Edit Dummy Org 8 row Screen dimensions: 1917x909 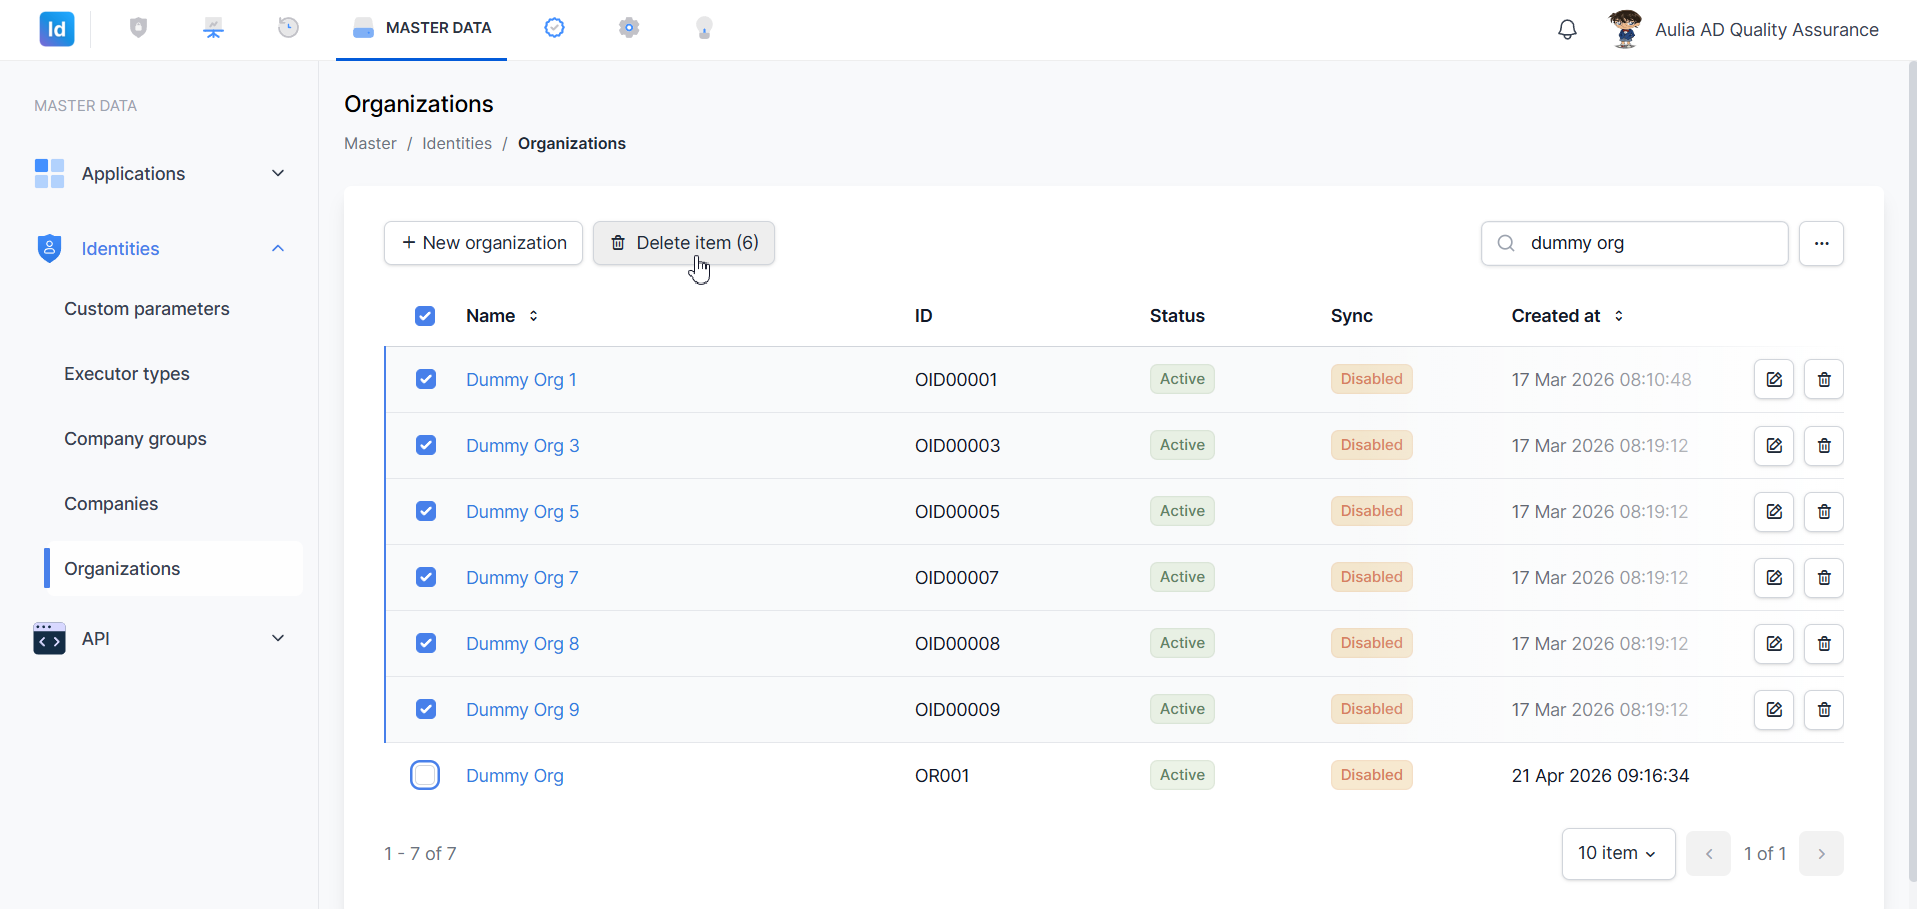point(1774,644)
